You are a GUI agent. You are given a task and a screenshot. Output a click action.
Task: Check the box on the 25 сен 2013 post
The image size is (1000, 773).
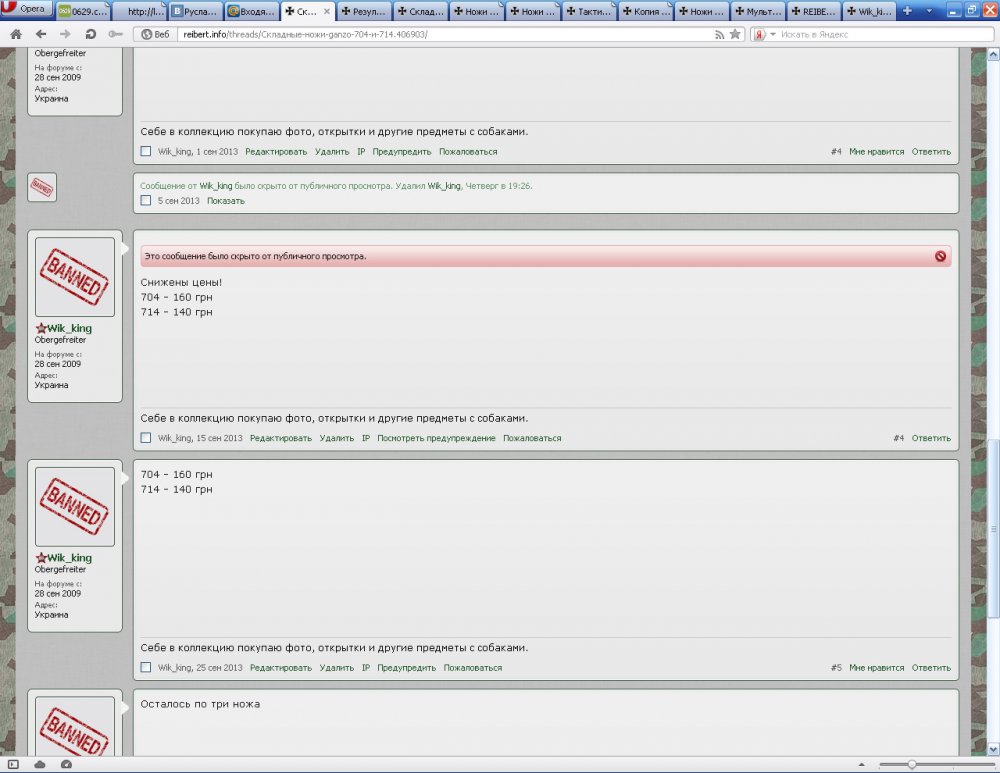(146, 668)
